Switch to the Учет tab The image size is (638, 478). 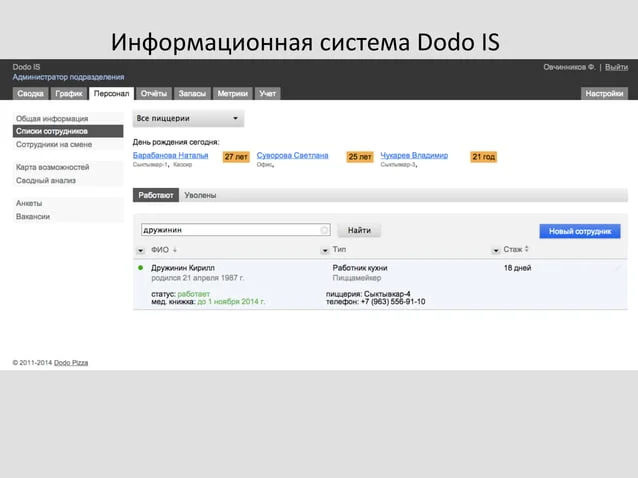(x=267, y=94)
